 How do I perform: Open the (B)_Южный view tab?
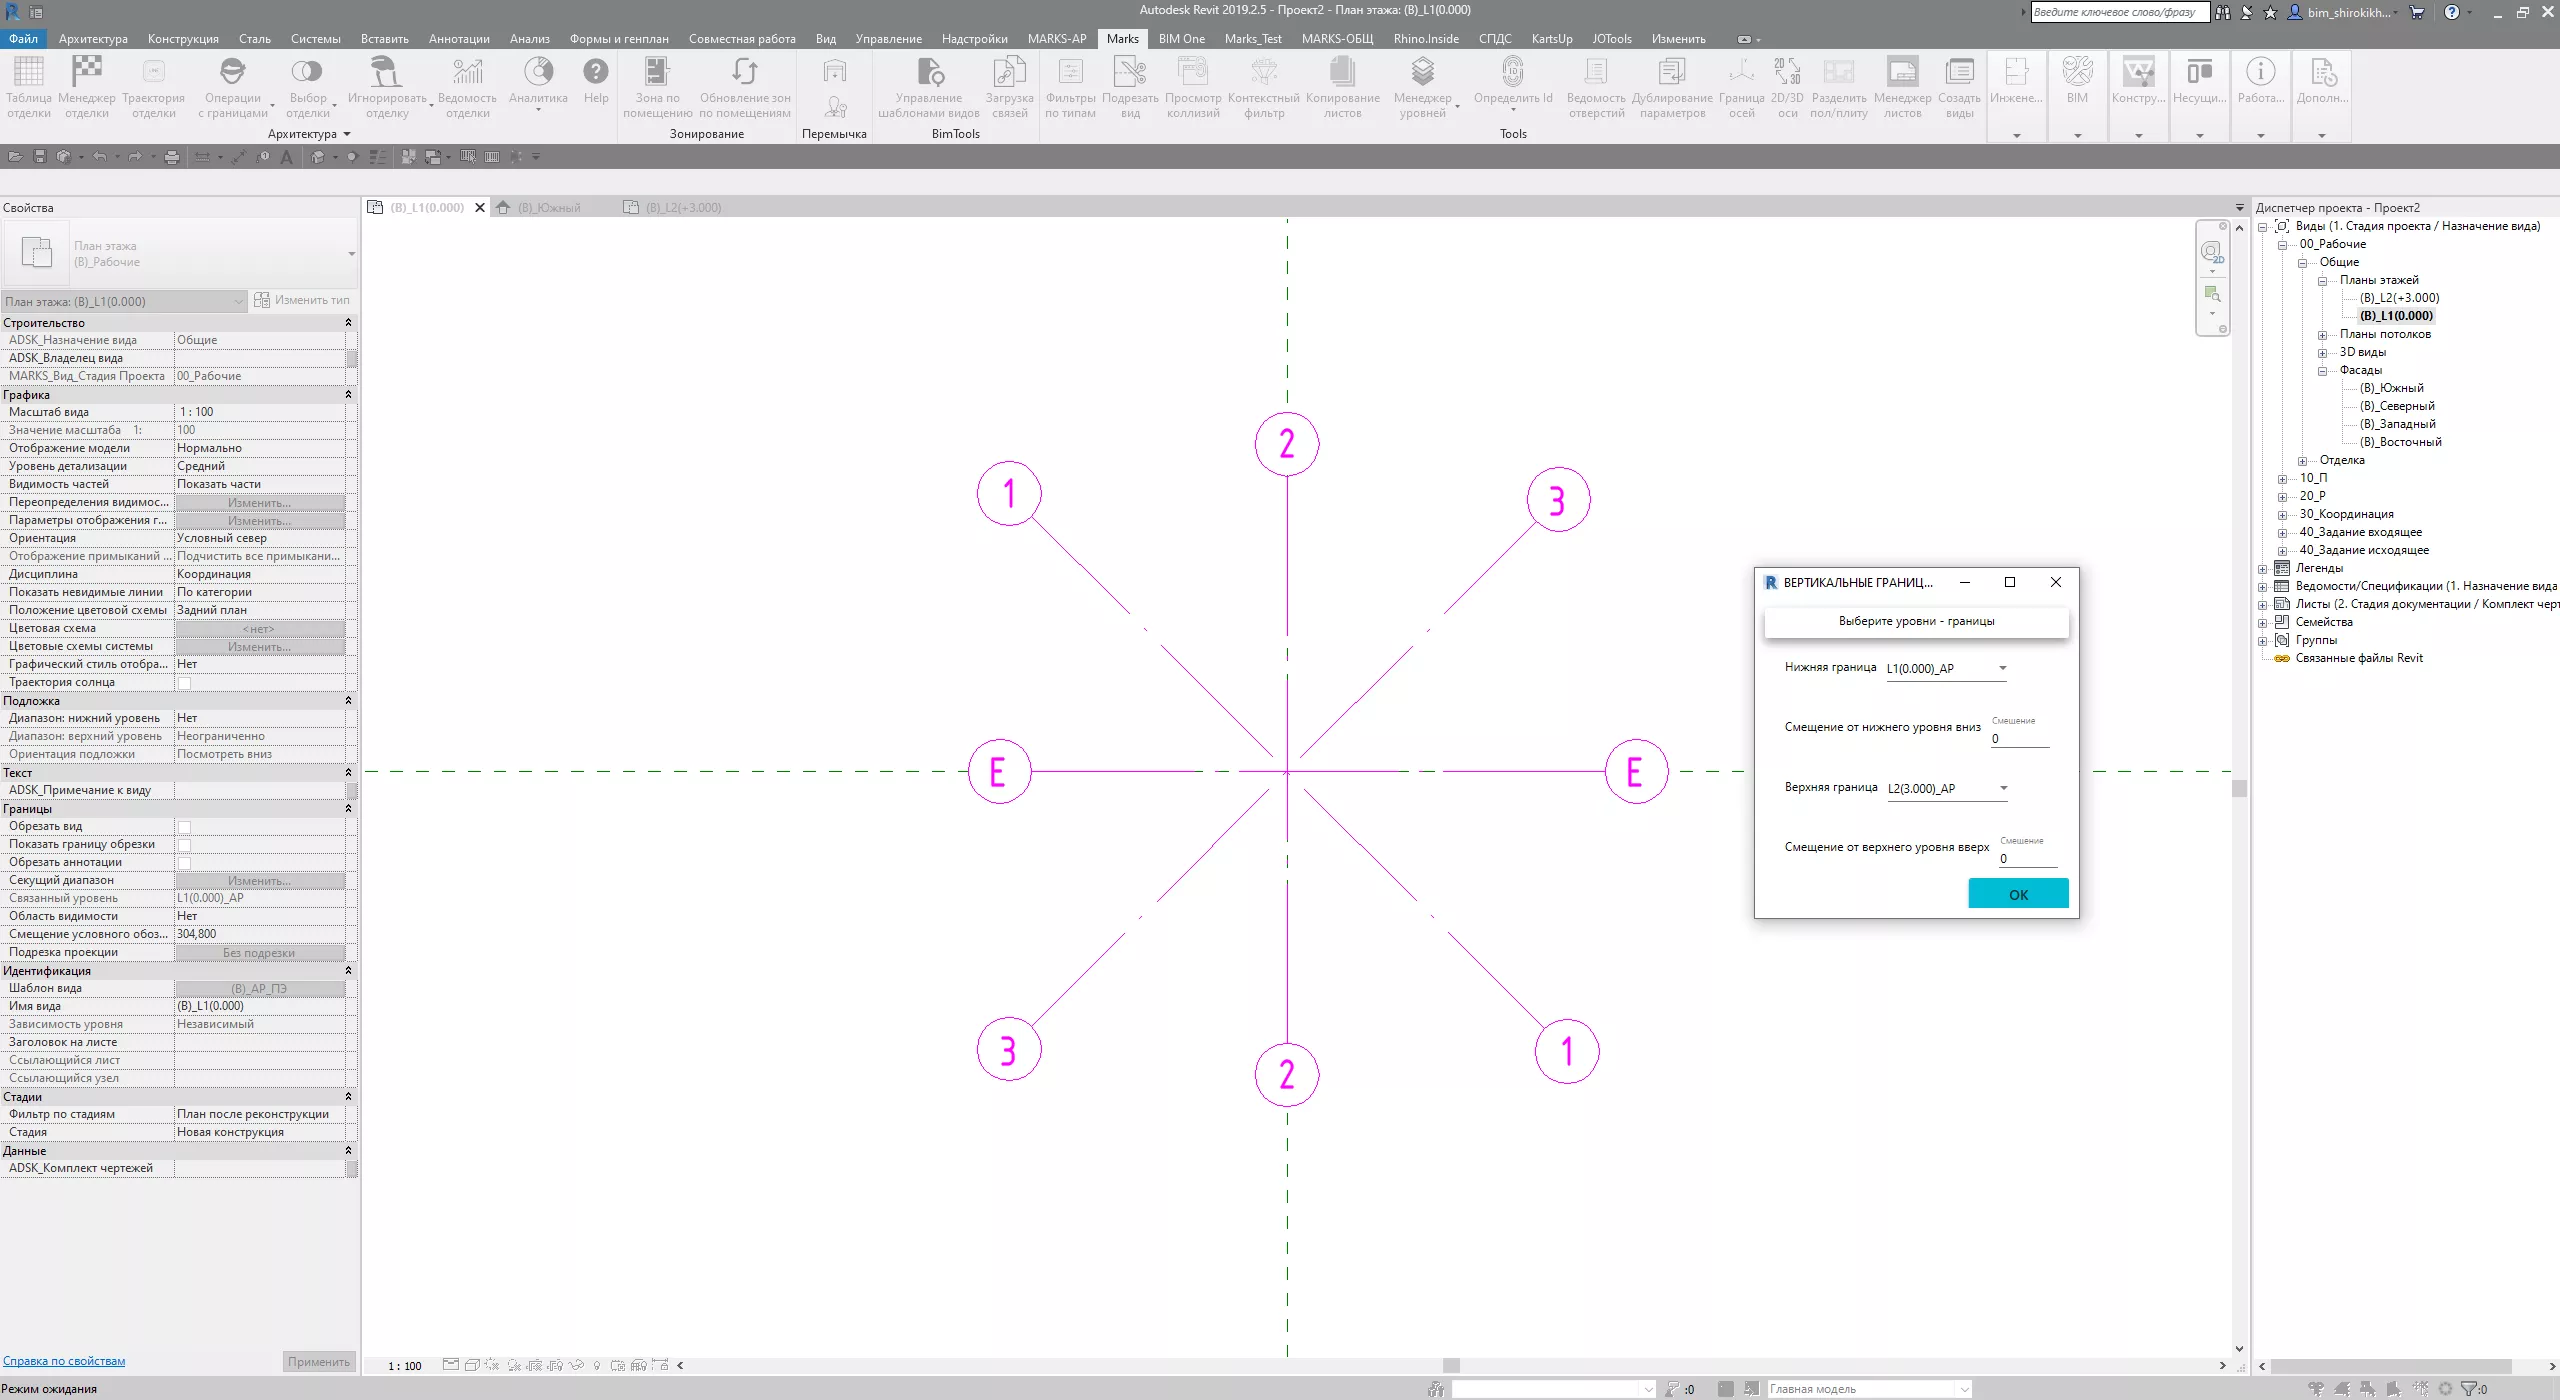[548, 208]
